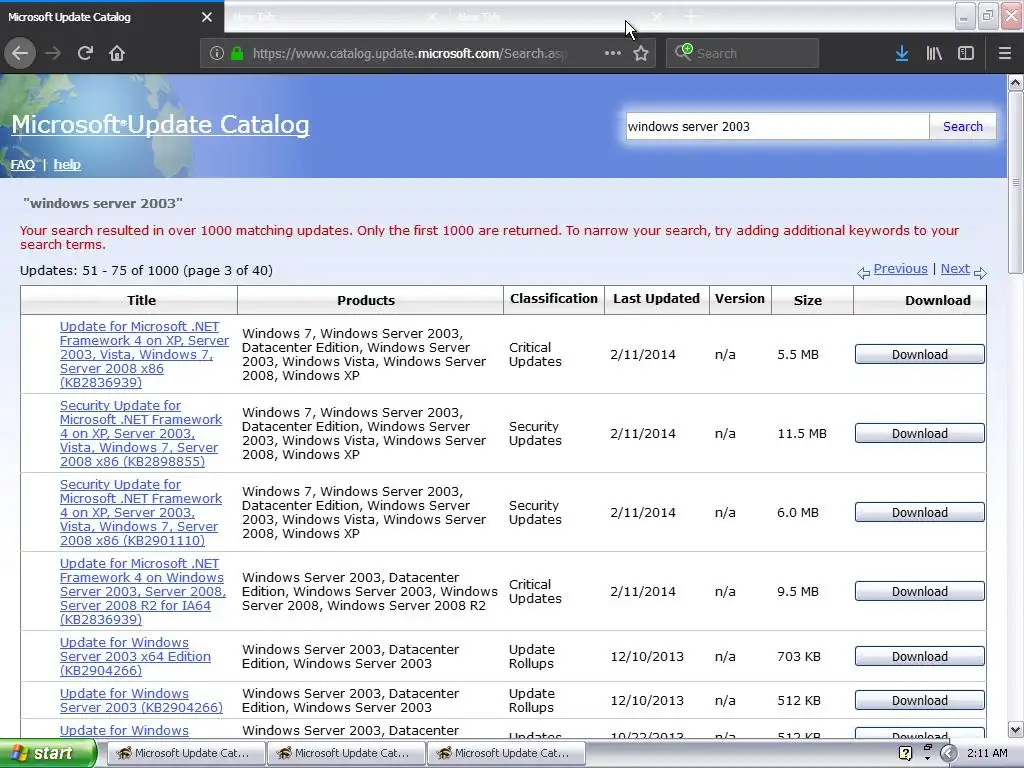Viewport: 1024px width, 768px height.
Task: Open the FAQ link
Action: (x=22, y=165)
